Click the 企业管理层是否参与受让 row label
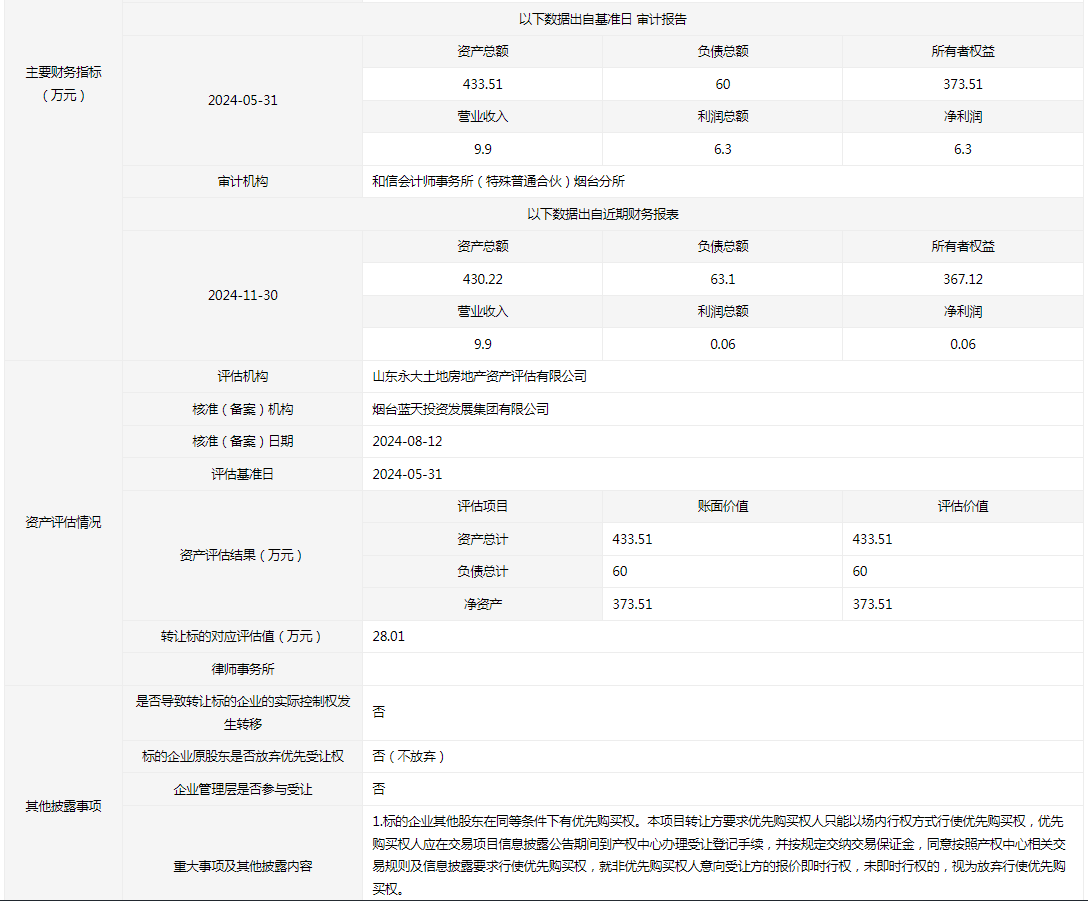This screenshot has height=901, width=1088. pos(243,790)
